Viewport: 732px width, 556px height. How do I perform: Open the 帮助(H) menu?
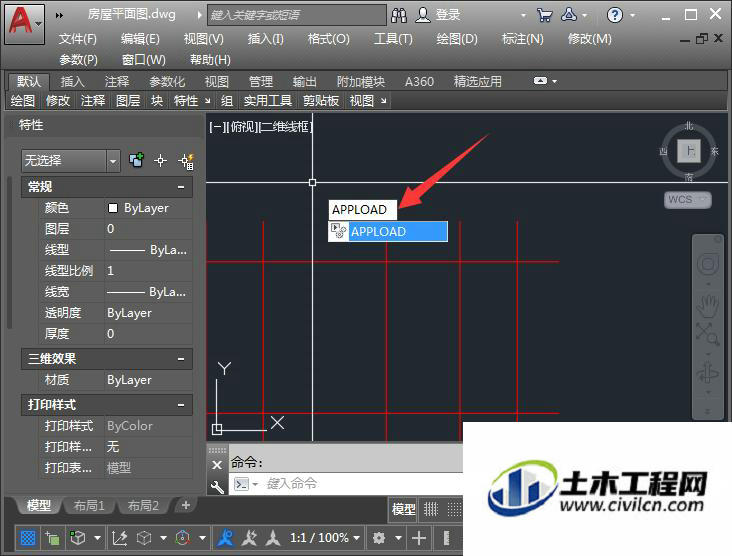click(210, 60)
